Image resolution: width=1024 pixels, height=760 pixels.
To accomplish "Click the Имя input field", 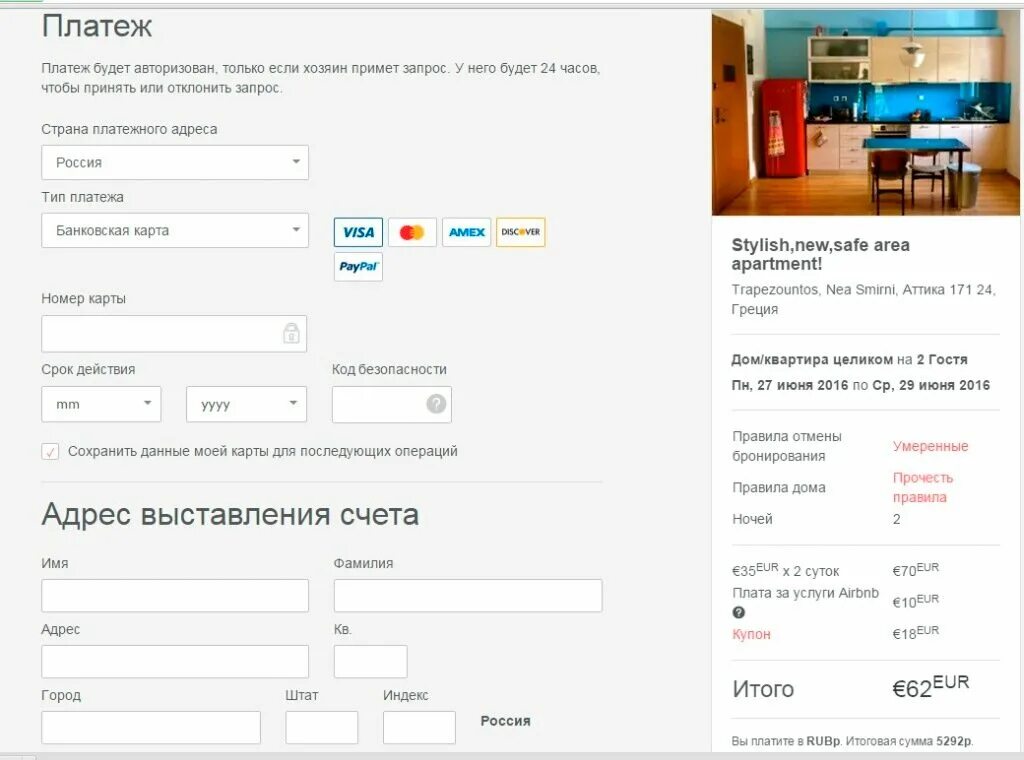I will pos(175,595).
